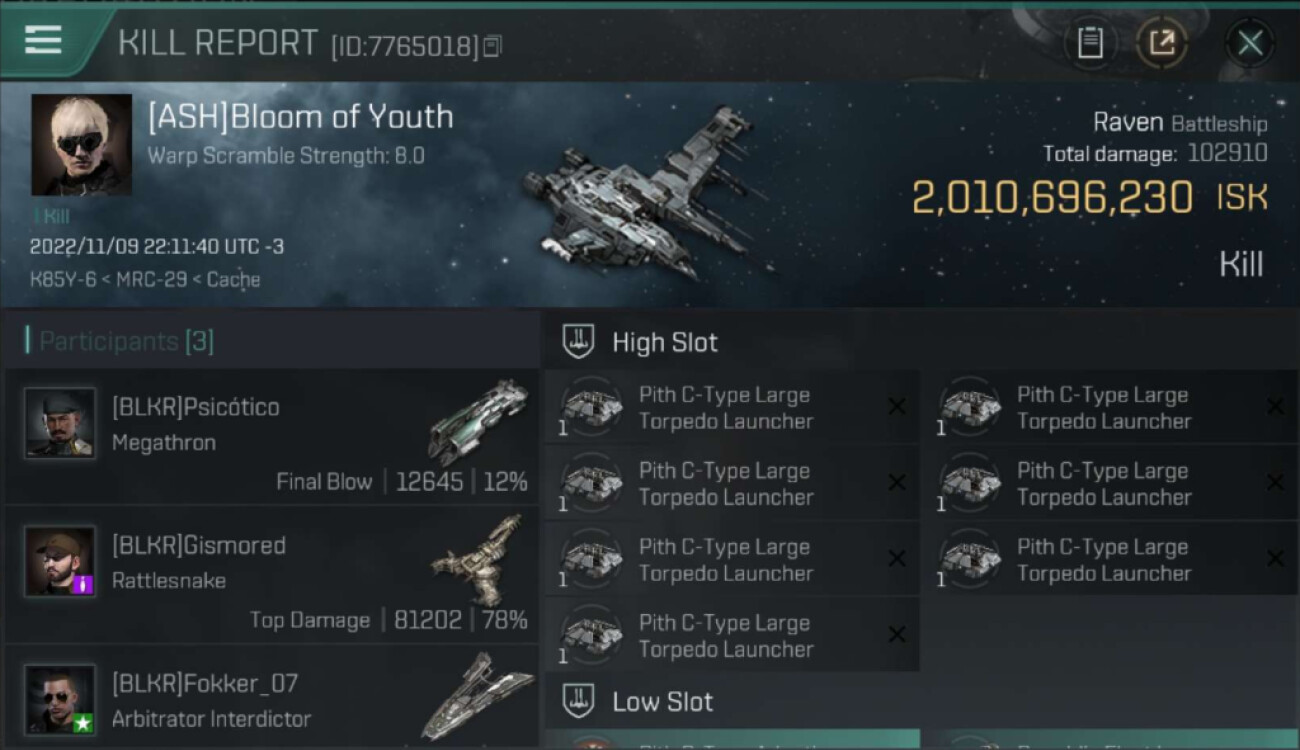Open the hamburger main menu
Screen dimensions: 1300x750
[x=44, y=40]
